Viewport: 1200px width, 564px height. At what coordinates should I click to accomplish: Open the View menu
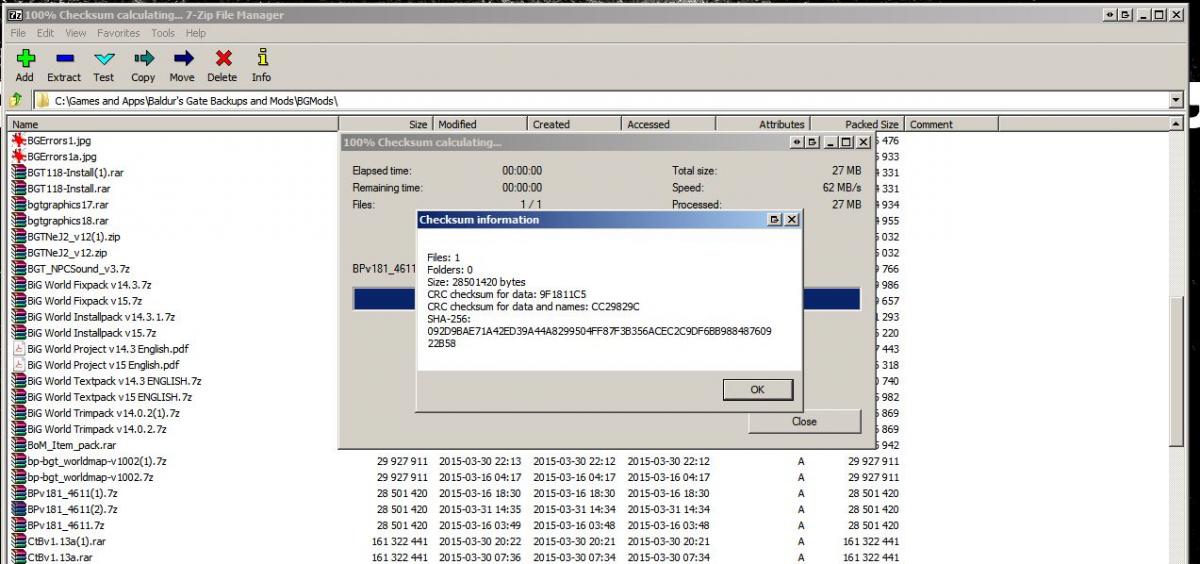76,33
